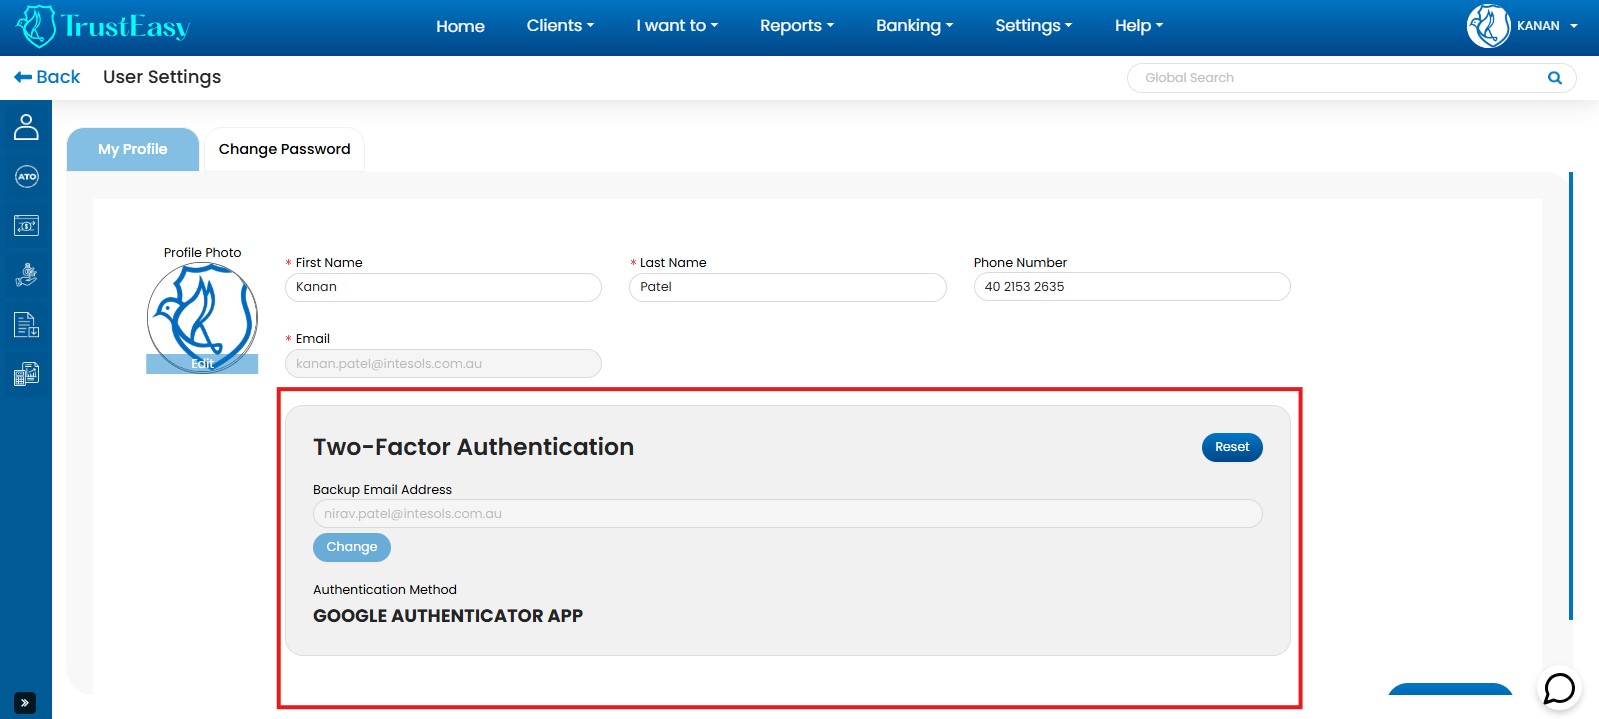Open the Banking menu

point(914,26)
